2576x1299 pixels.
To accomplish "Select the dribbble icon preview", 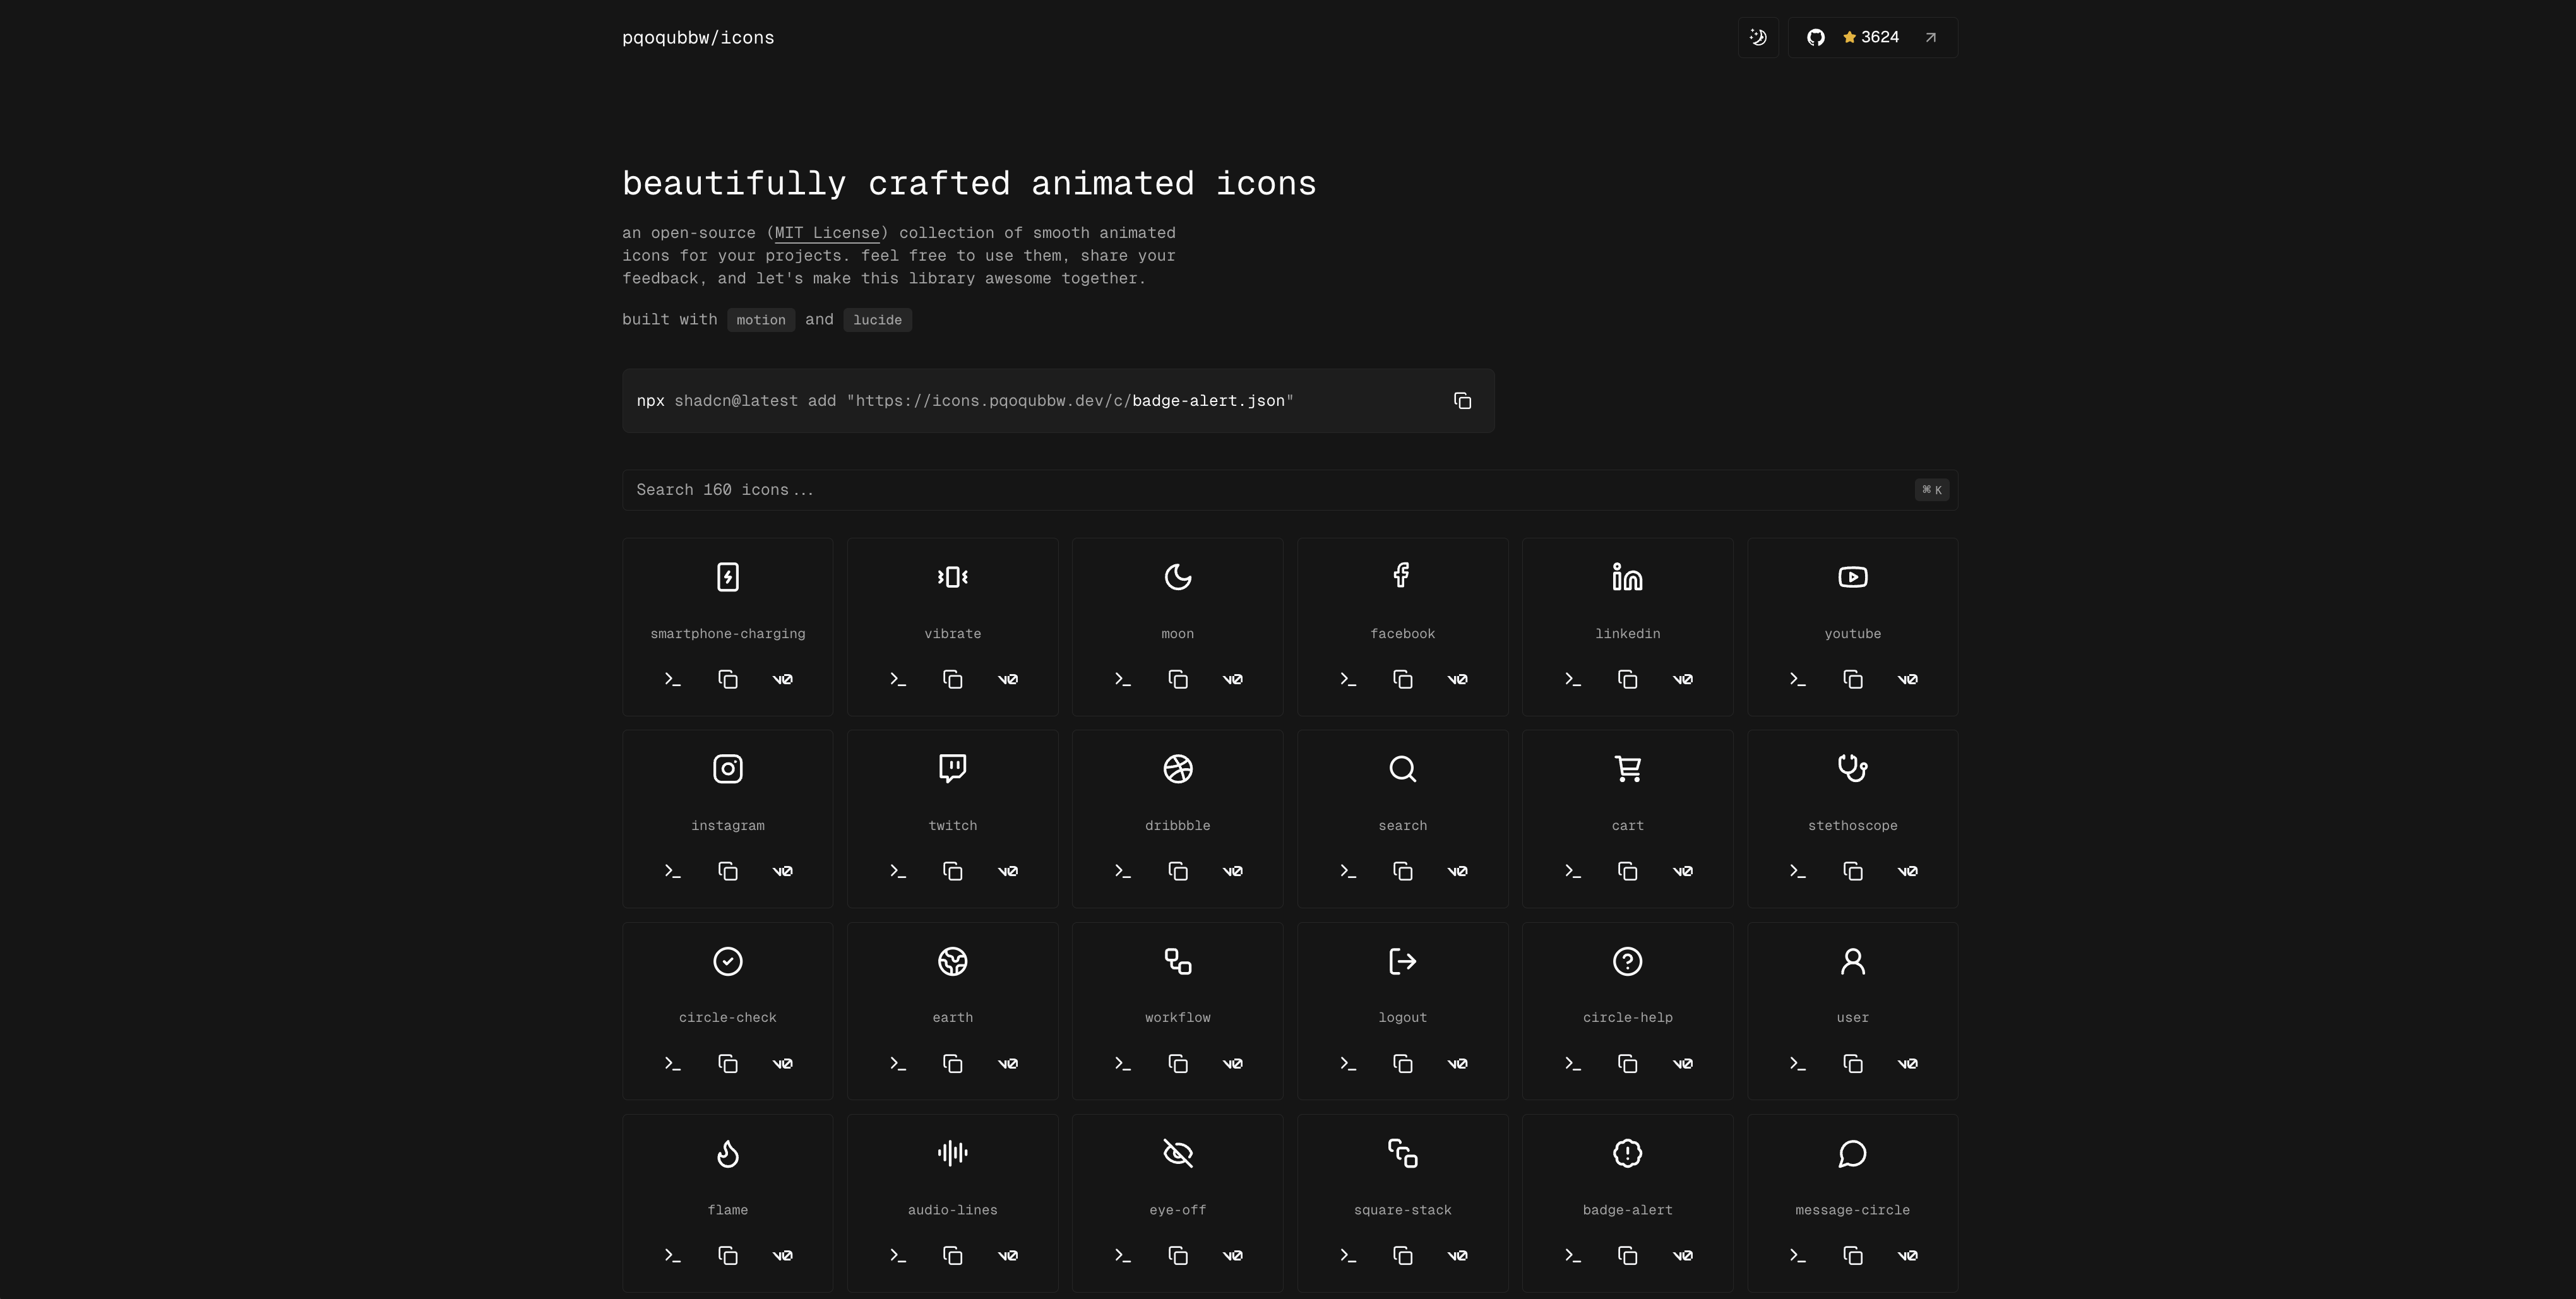I will coord(1178,769).
